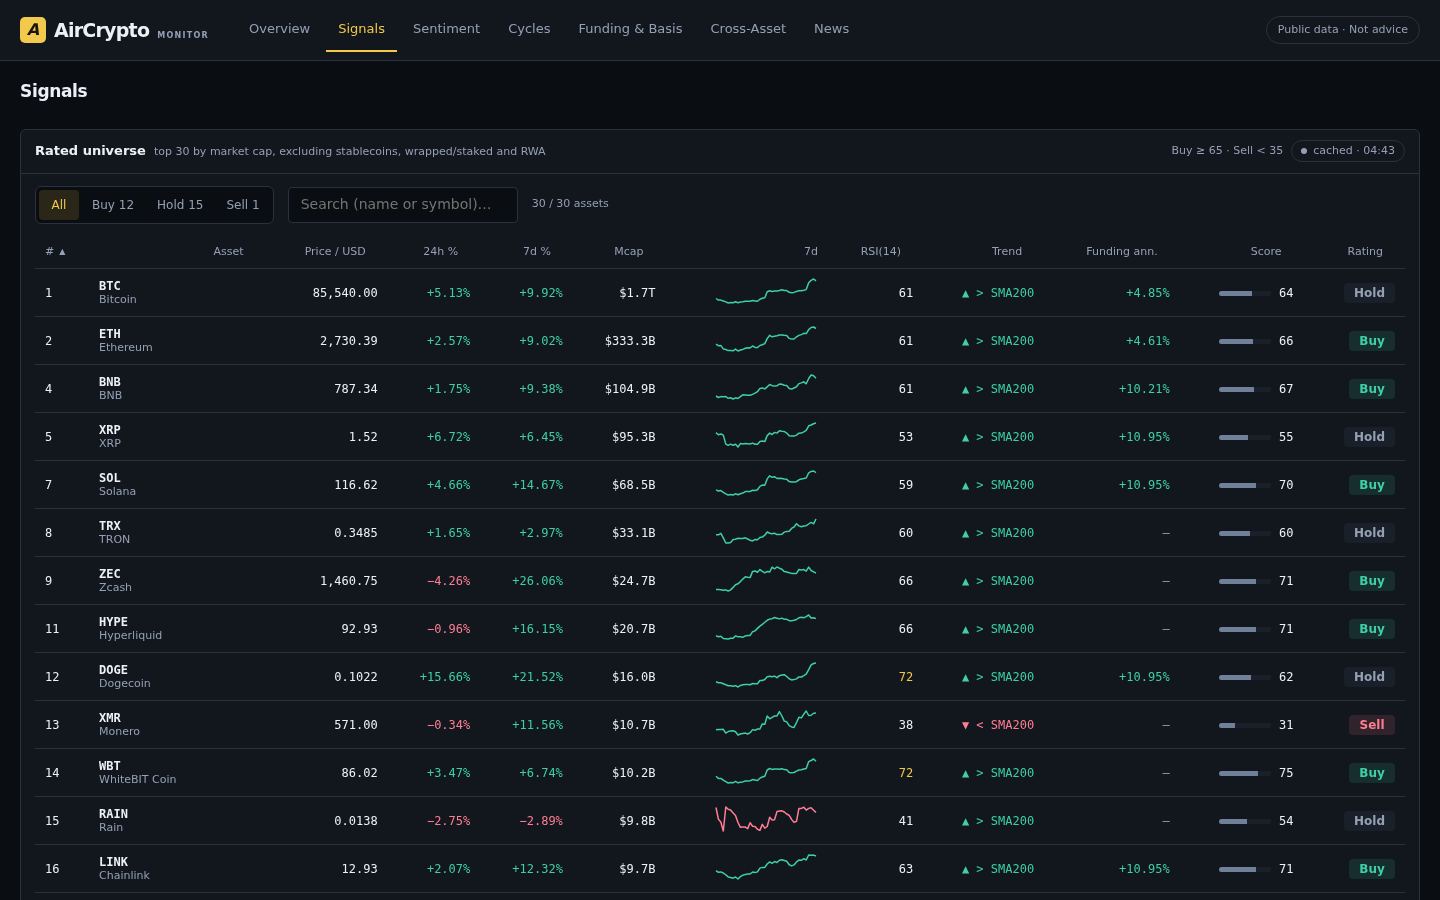The image size is (1440, 900).
Task: Click the Sell rating badge for XMR
Action: (1372, 725)
